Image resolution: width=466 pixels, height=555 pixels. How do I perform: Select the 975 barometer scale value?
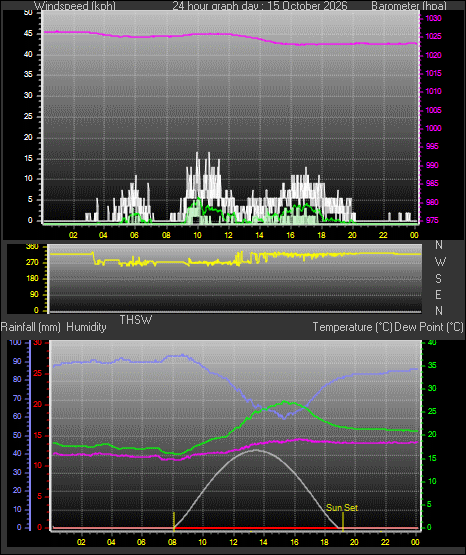click(x=432, y=220)
